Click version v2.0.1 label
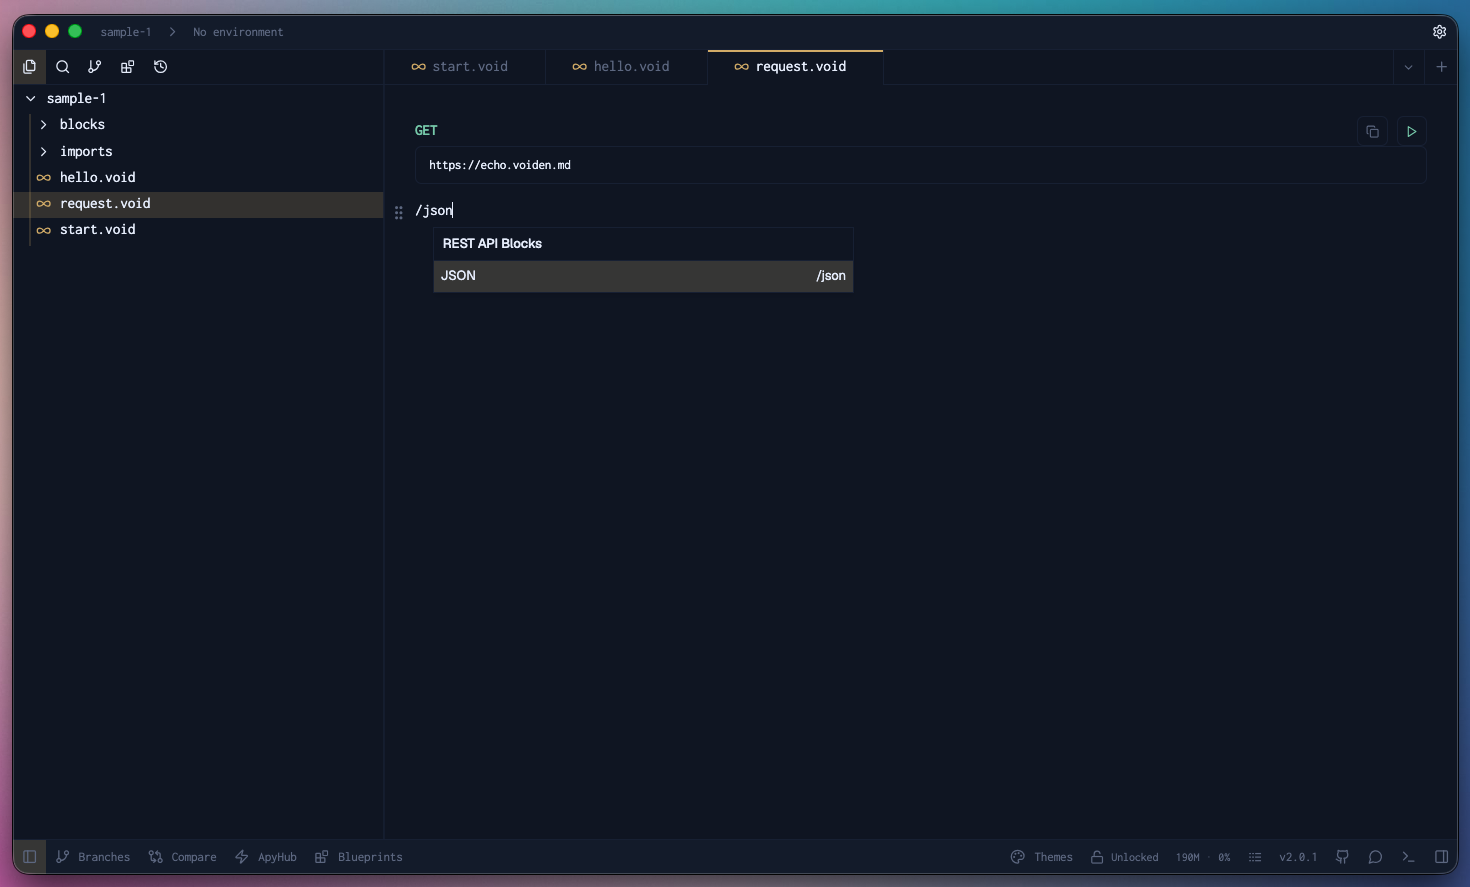The height and width of the screenshot is (887, 1470). [x=1298, y=857]
